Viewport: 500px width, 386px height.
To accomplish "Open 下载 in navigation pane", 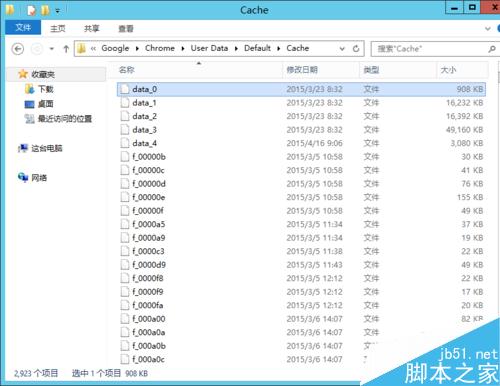I will 45,89.
